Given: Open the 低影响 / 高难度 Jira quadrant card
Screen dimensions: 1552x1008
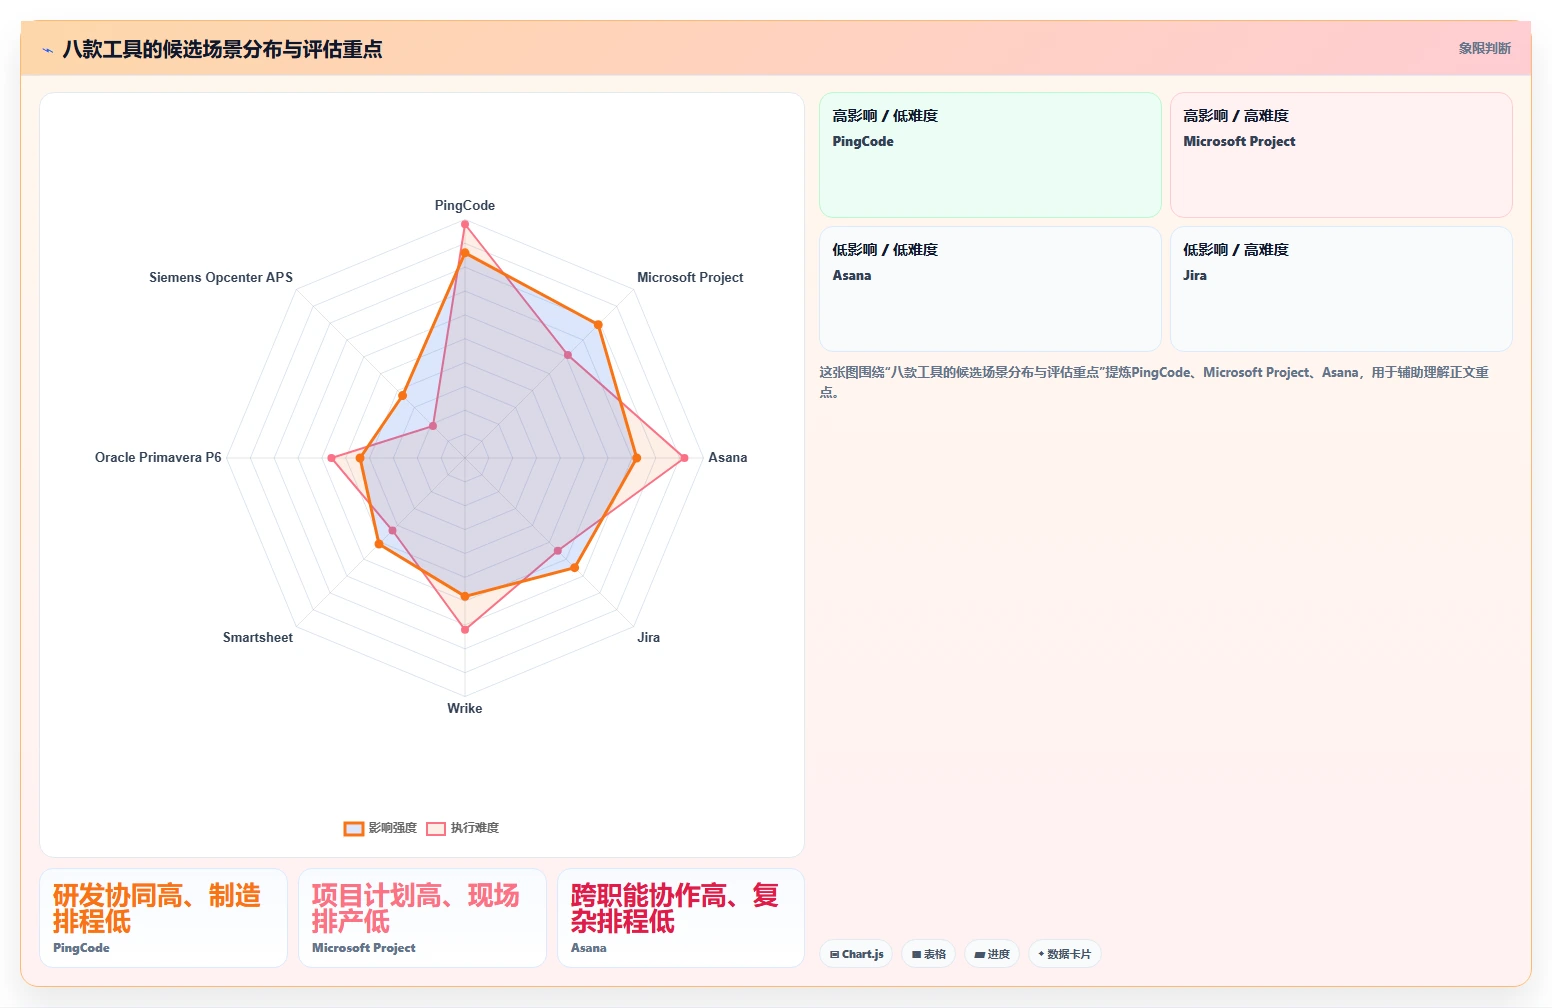Looking at the screenshot, I should tap(1341, 289).
